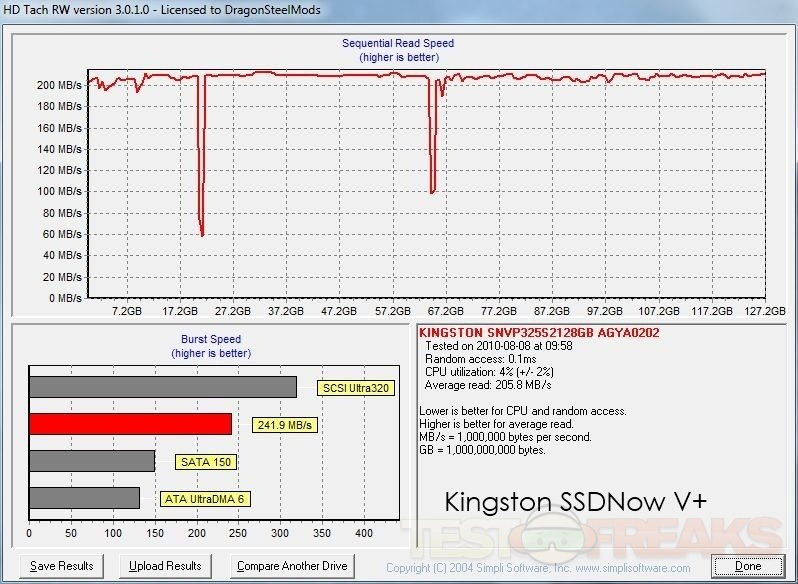The image size is (798, 584).
Task: Click the gray ATA UltraDMA 6 bar
Action: click(x=84, y=498)
